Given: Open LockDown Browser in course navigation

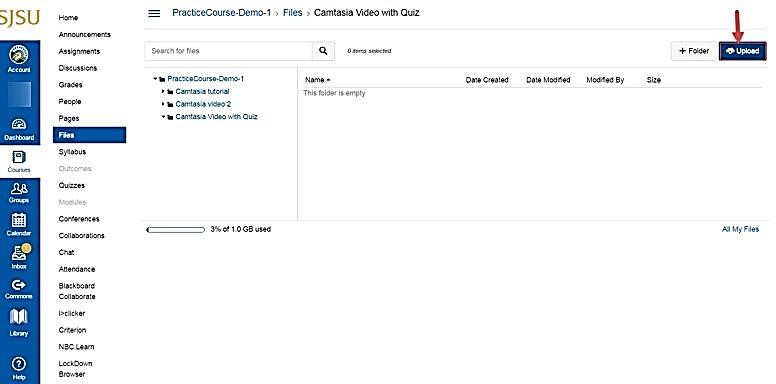Looking at the screenshot, I should coord(76,369).
